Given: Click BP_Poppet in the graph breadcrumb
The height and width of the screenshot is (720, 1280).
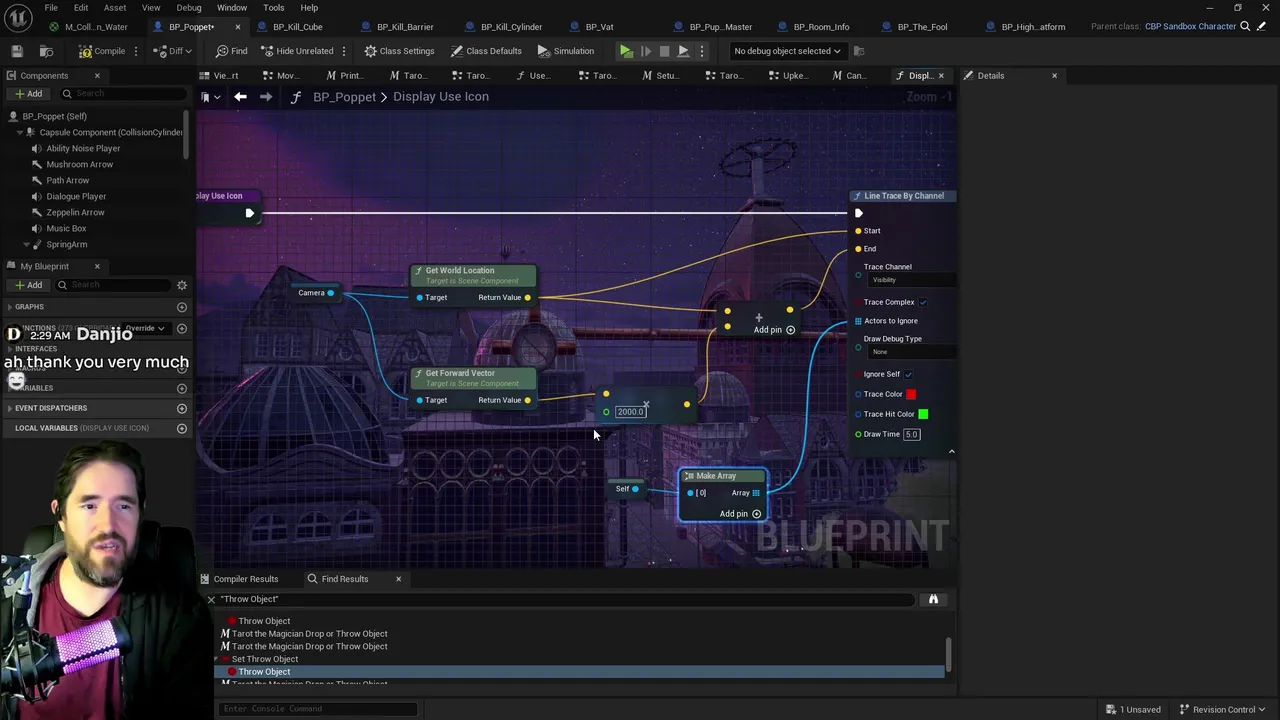Looking at the screenshot, I should [x=344, y=97].
